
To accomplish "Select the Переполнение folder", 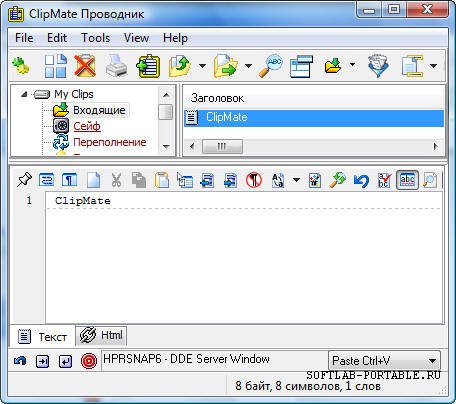I will pos(110,142).
